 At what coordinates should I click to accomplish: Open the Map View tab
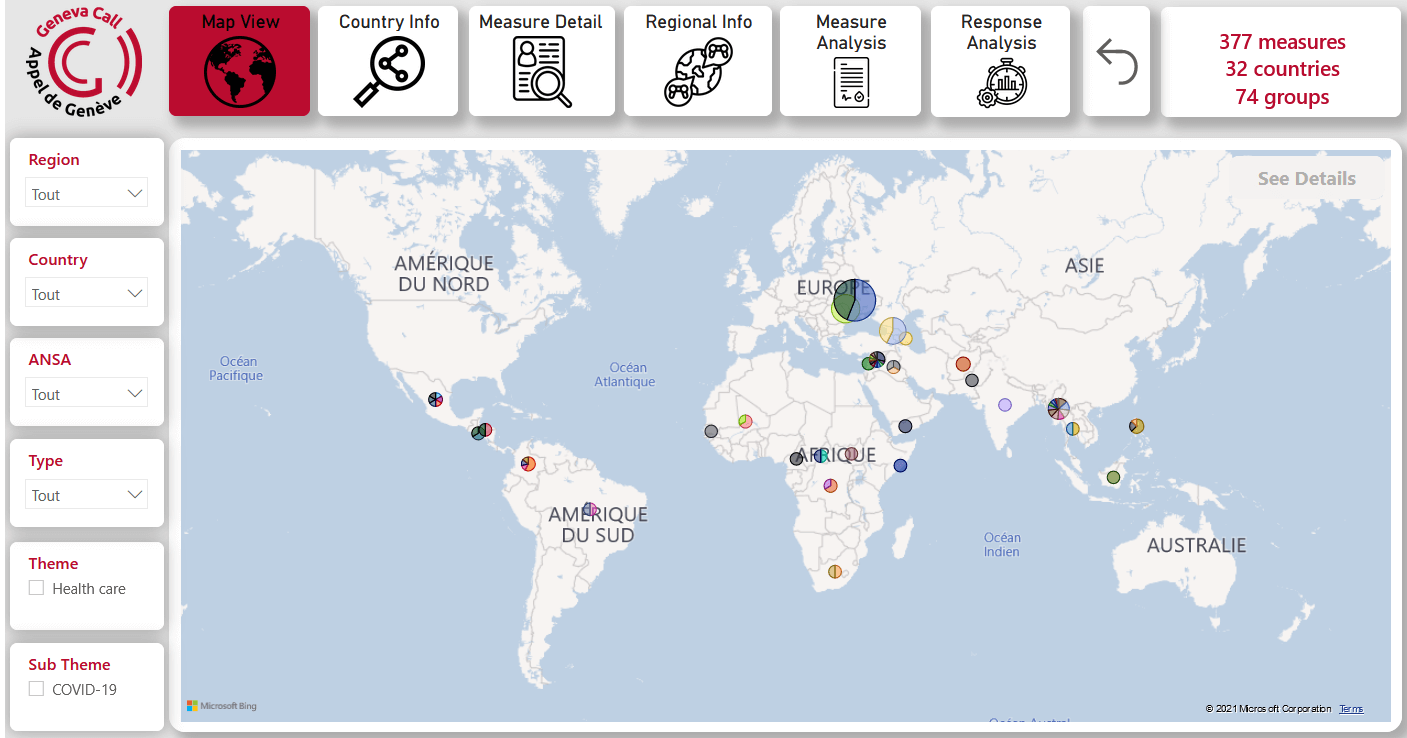click(240, 61)
